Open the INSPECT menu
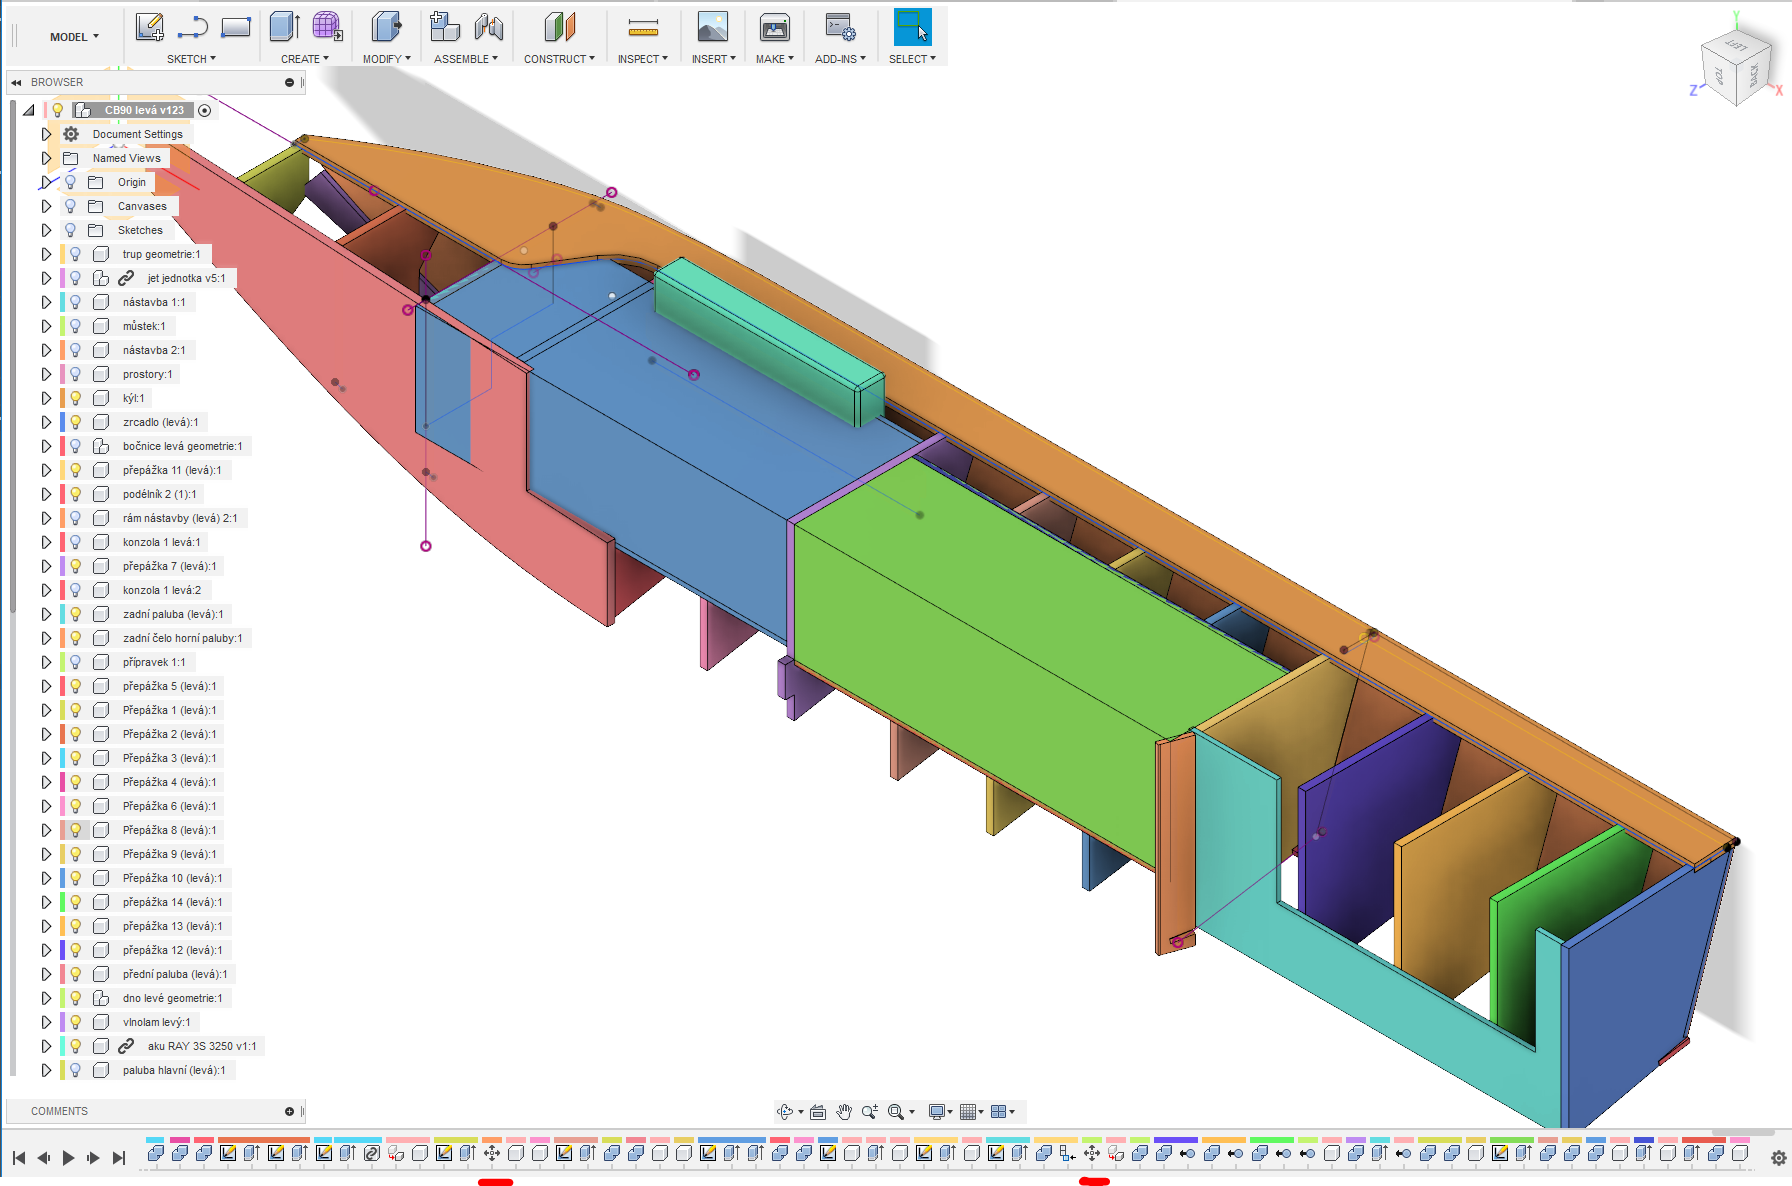The height and width of the screenshot is (1186, 1792). (x=642, y=59)
